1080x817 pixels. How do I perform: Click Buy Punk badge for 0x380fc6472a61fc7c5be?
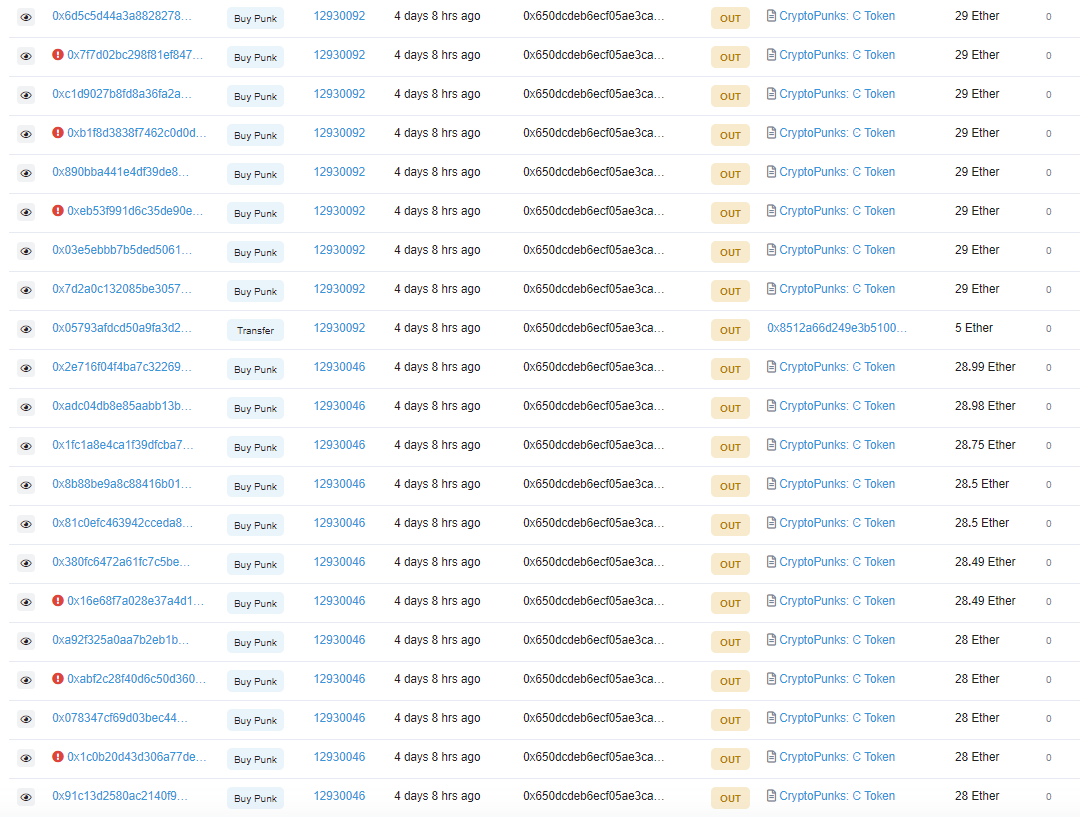pos(255,564)
